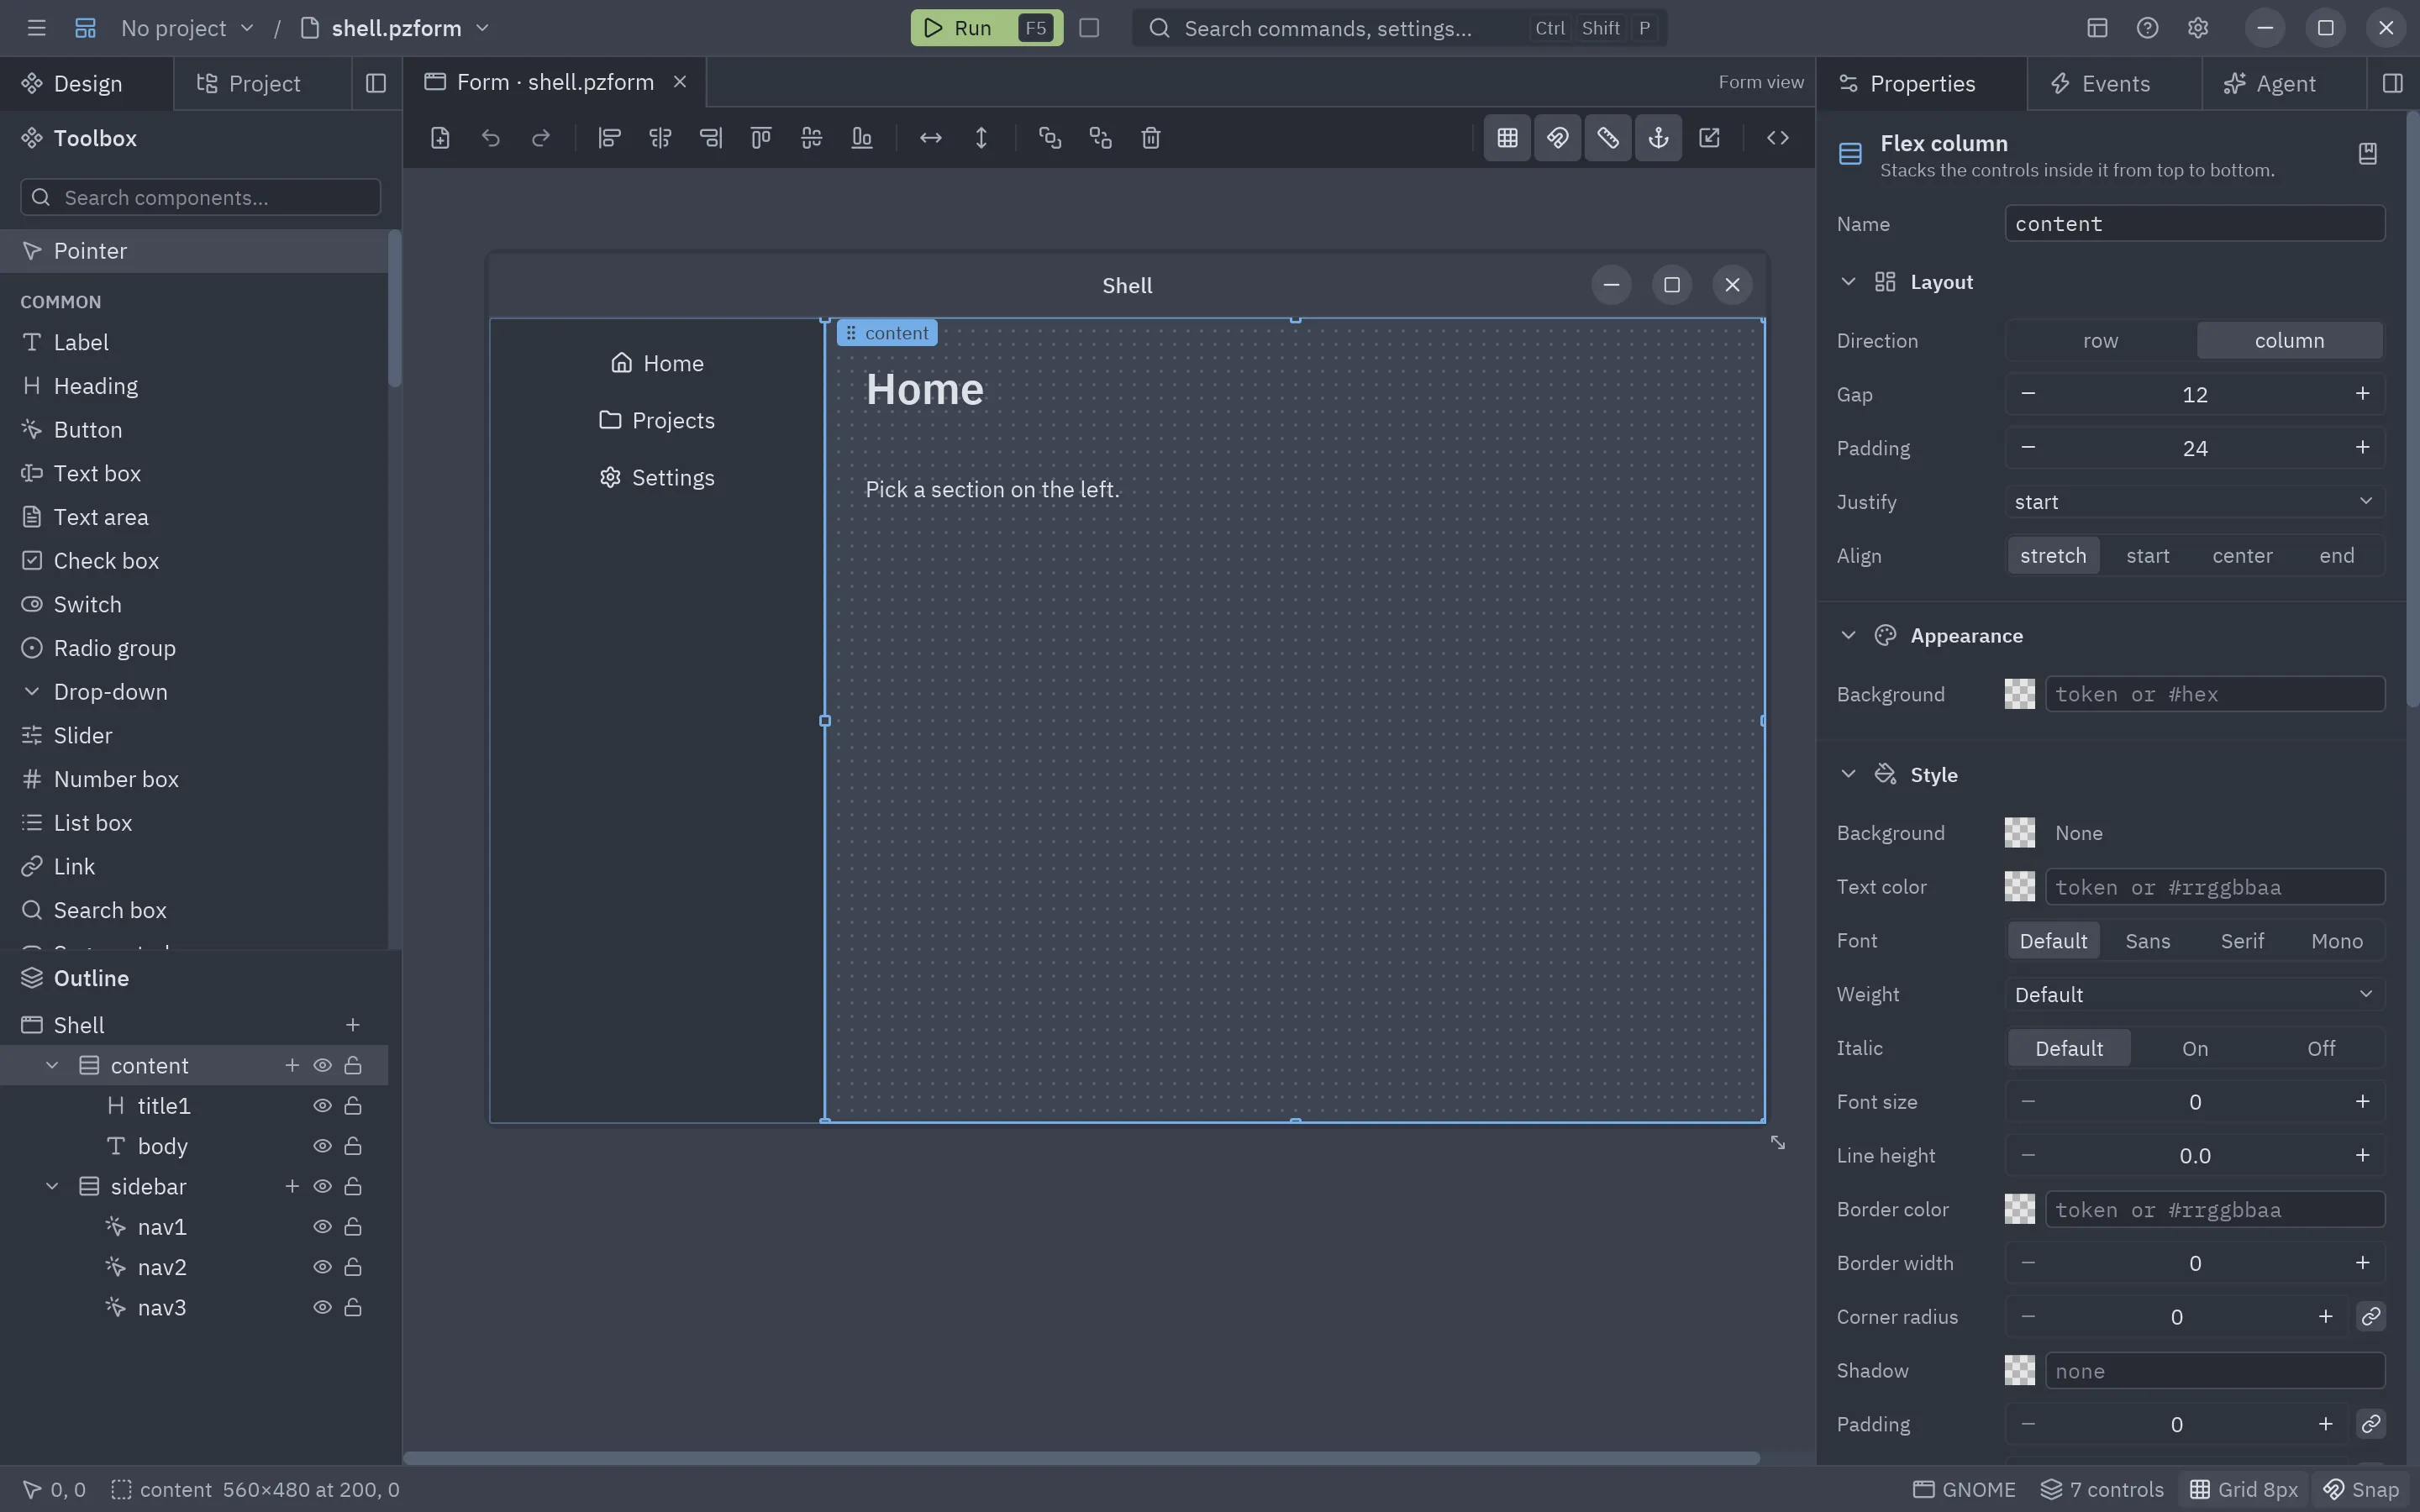The image size is (2420, 1512).
Task: Make controls same width icon
Action: click(x=931, y=138)
